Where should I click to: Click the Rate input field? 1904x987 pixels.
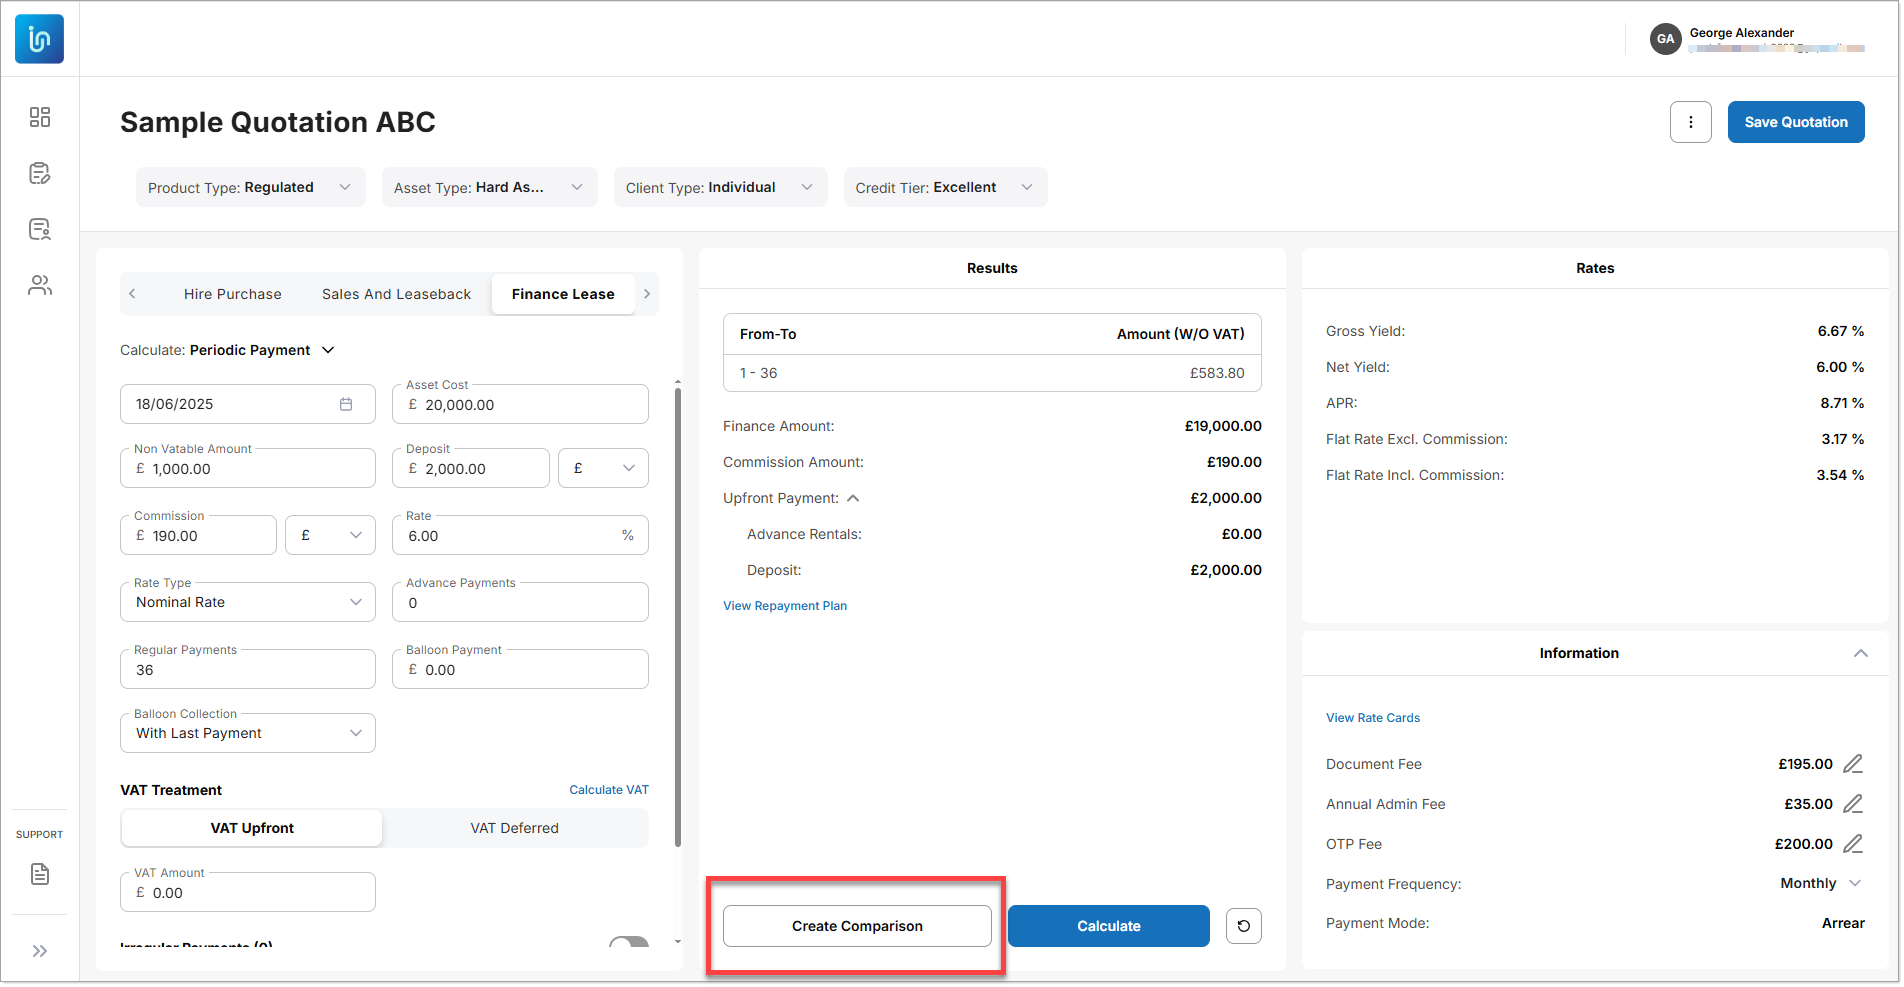[520, 535]
